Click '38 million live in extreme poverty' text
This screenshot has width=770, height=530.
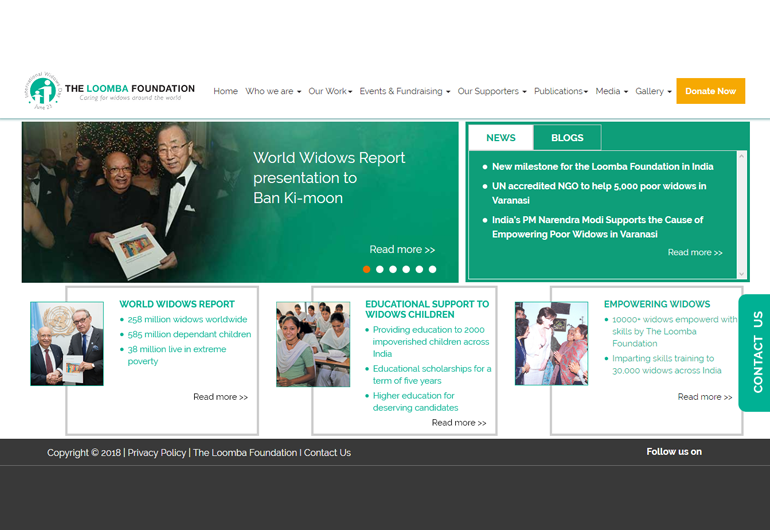[x=177, y=355]
